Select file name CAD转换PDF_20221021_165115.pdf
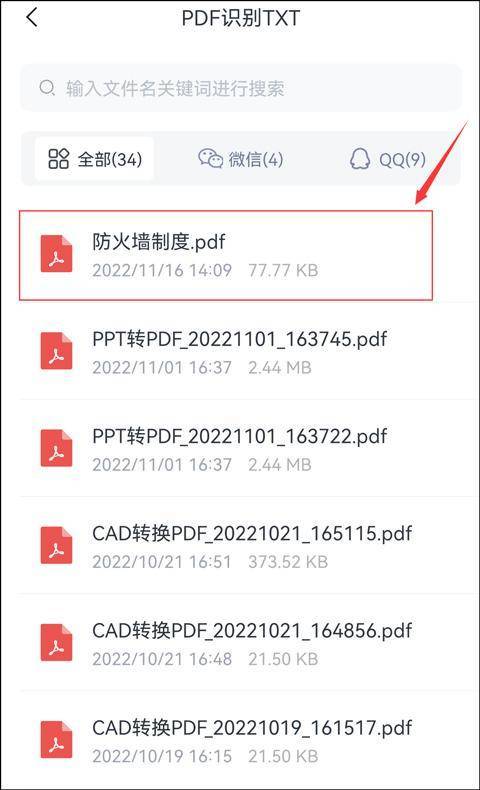Viewport: 480px width, 790px height. coord(252,533)
